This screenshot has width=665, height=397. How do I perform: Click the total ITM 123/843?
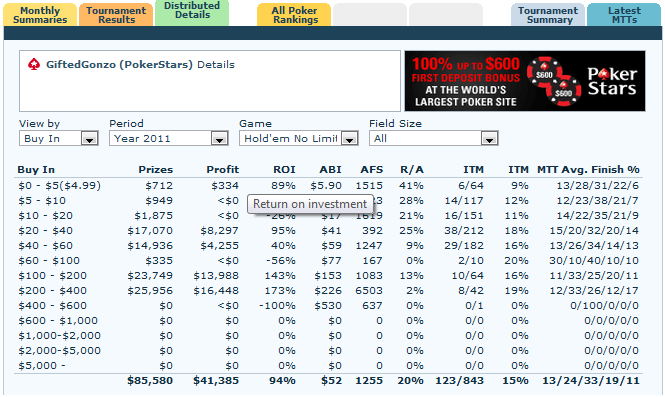tap(460, 381)
